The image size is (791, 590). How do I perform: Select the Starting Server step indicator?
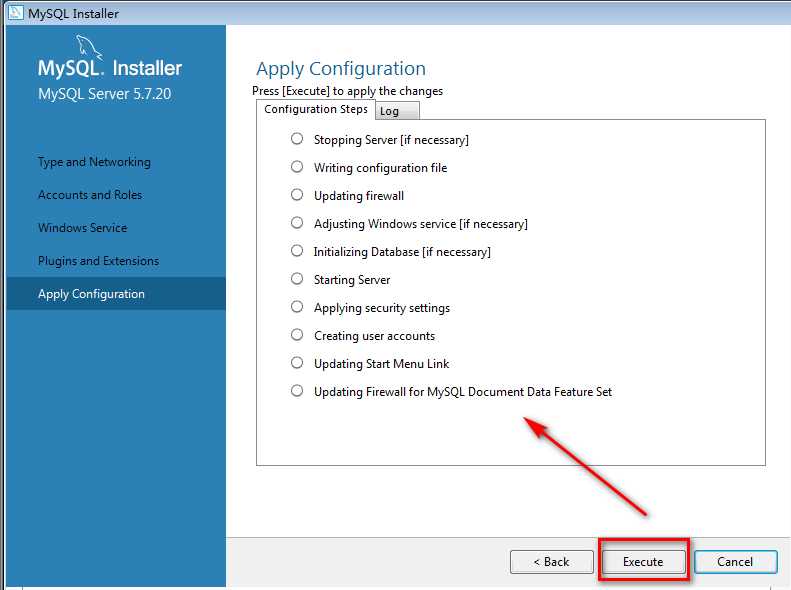click(297, 278)
